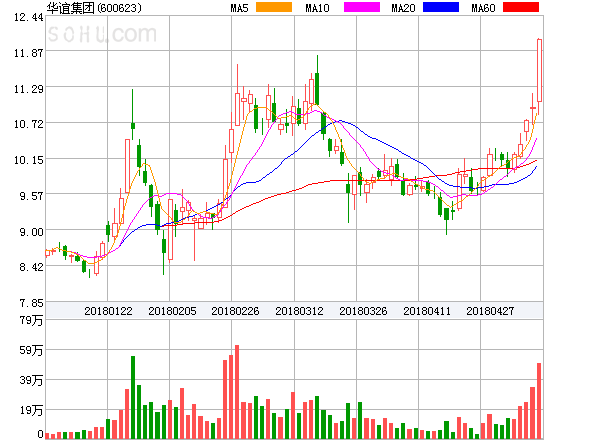Click the MA60 legend label
600x440 pixels.
(483, 8)
